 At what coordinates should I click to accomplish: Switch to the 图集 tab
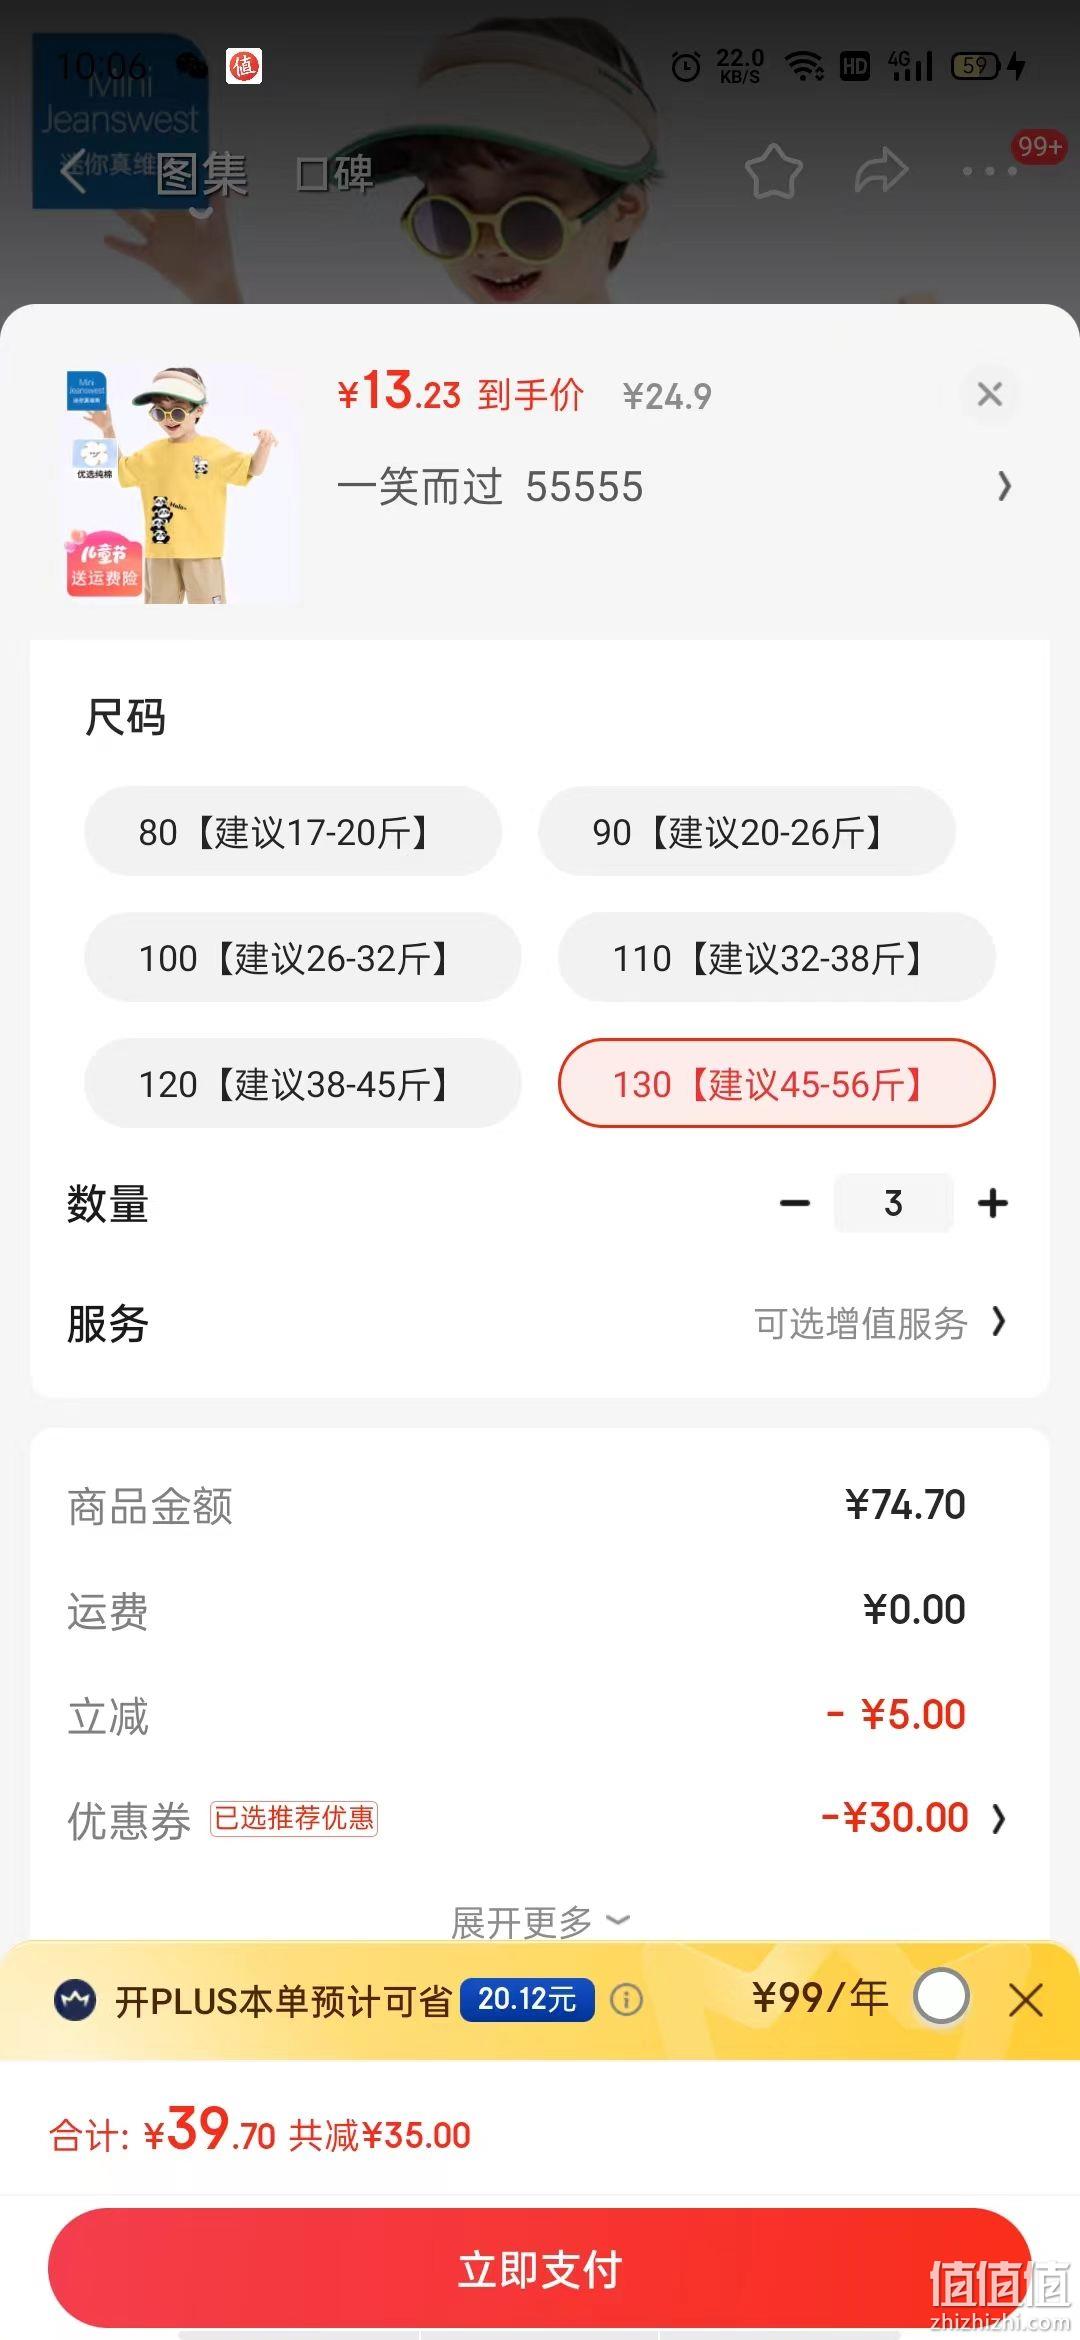click(202, 175)
